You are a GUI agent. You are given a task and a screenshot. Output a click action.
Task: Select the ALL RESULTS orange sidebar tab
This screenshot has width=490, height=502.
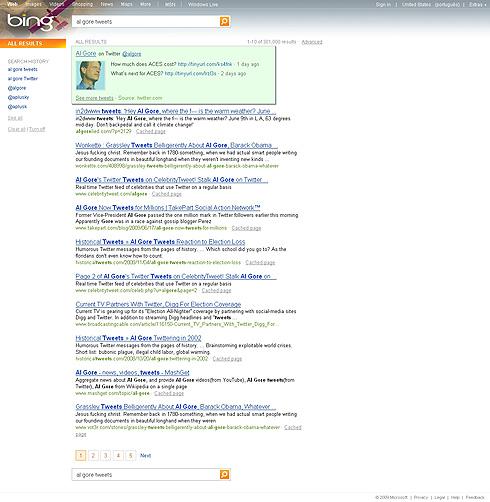(x=33, y=43)
